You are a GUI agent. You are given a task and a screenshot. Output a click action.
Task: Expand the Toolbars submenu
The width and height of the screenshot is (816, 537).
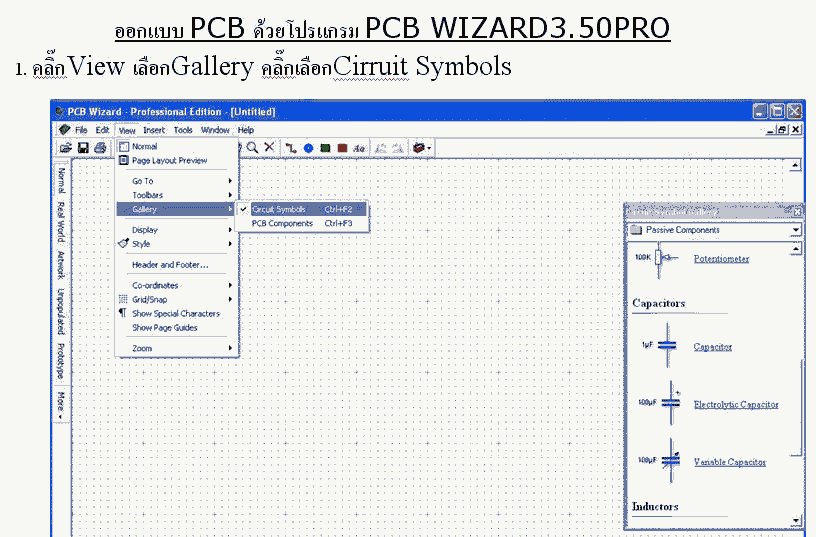click(x=177, y=195)
